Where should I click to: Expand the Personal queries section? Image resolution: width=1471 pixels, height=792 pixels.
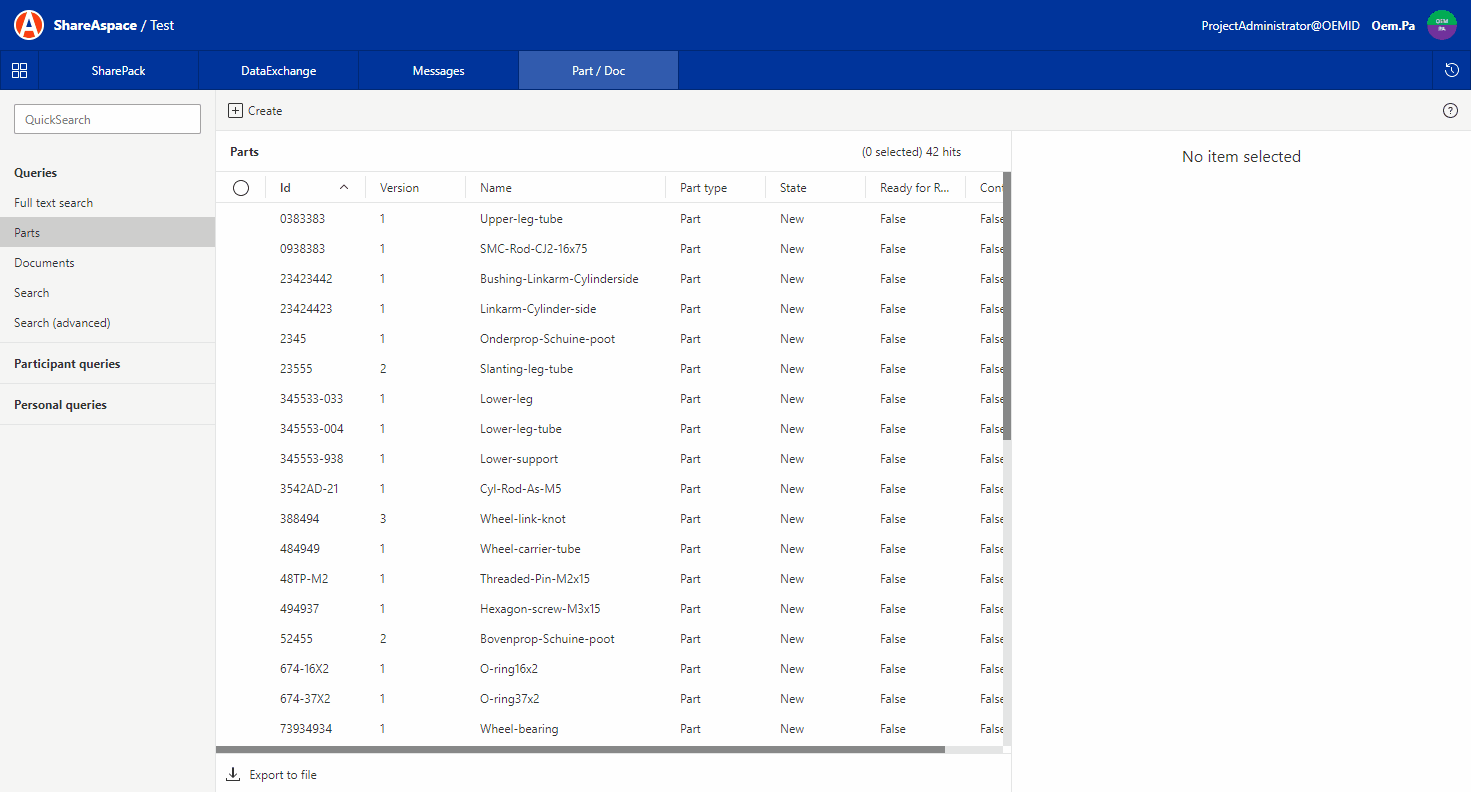click(x=60, y=405)
